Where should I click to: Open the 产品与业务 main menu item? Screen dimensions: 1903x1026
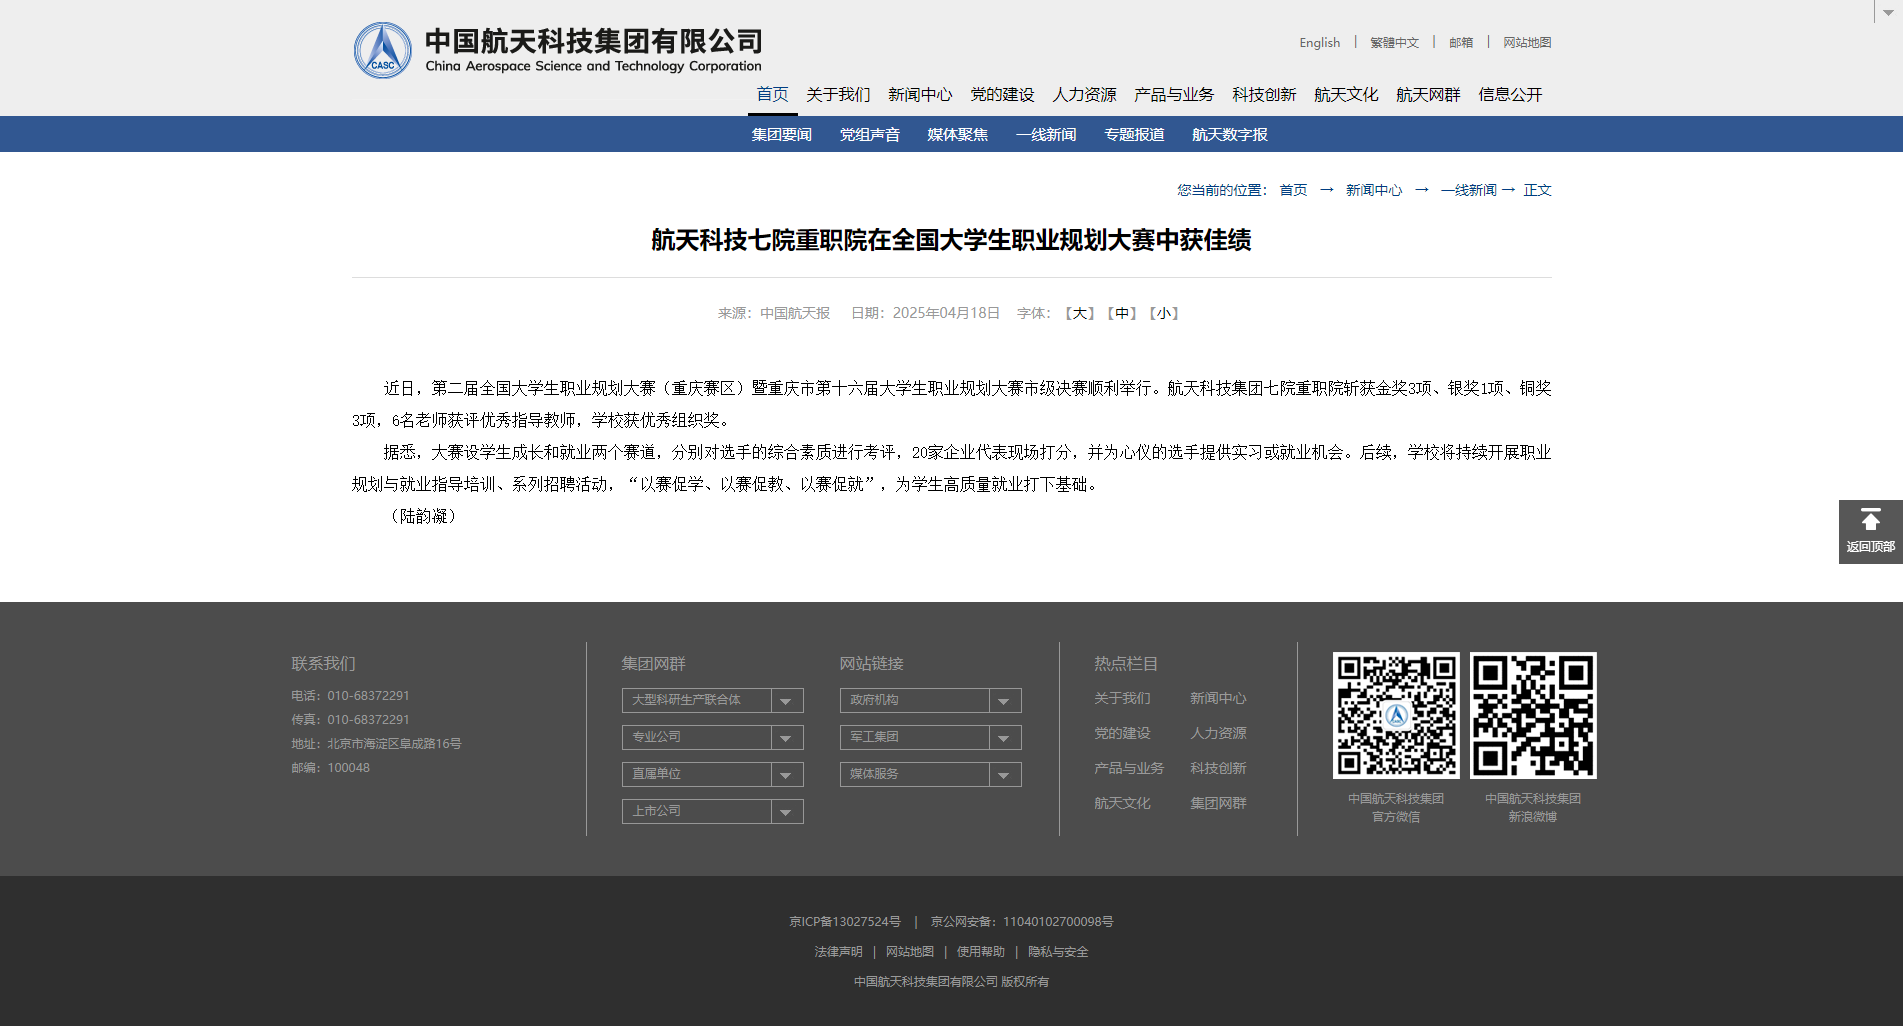coord(1174,94)
